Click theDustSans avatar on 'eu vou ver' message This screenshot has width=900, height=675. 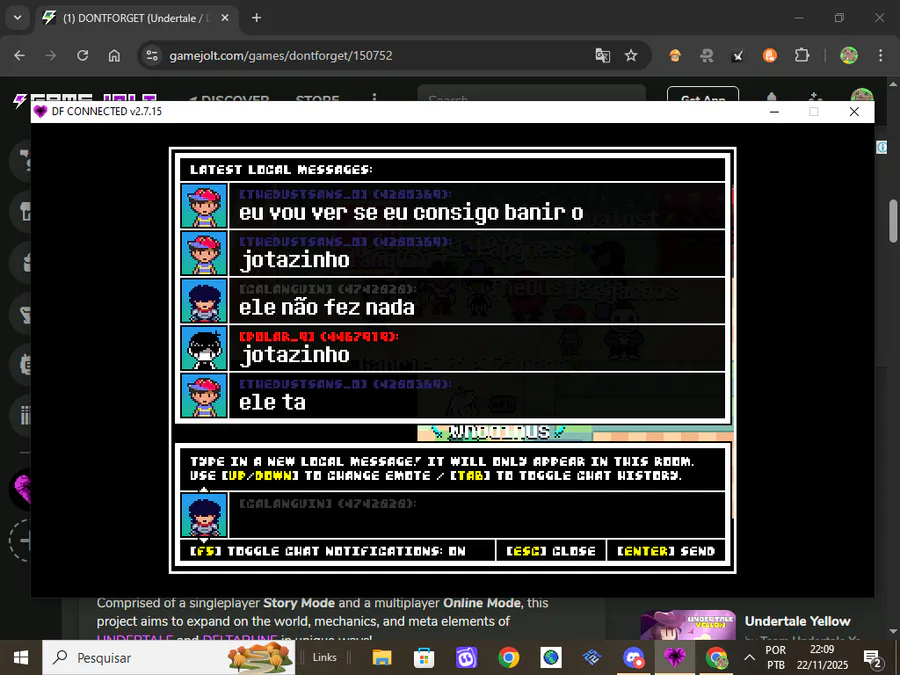point(204,206)
